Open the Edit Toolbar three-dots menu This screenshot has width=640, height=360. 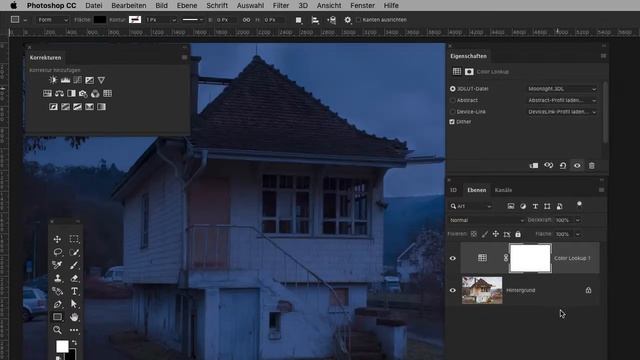74,330
